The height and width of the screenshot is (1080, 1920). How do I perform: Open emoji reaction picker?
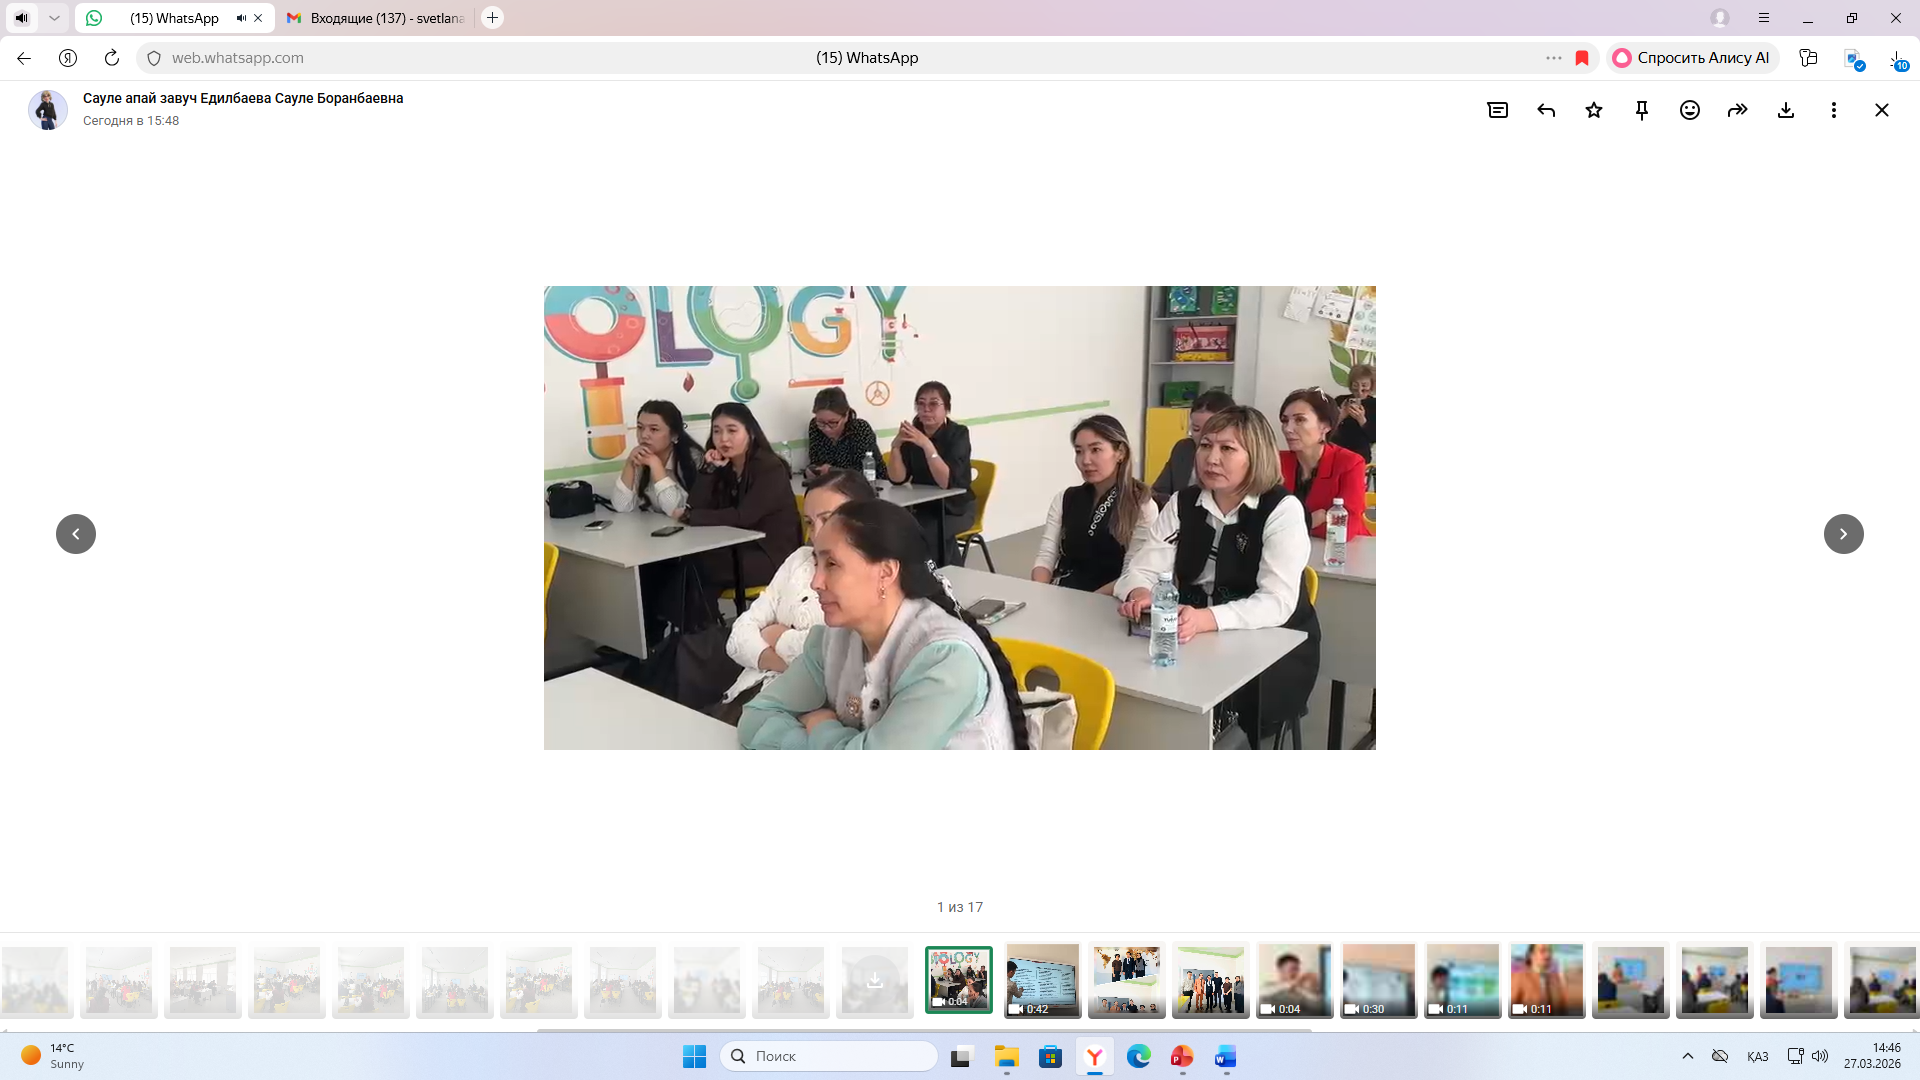coord(1690,110)
